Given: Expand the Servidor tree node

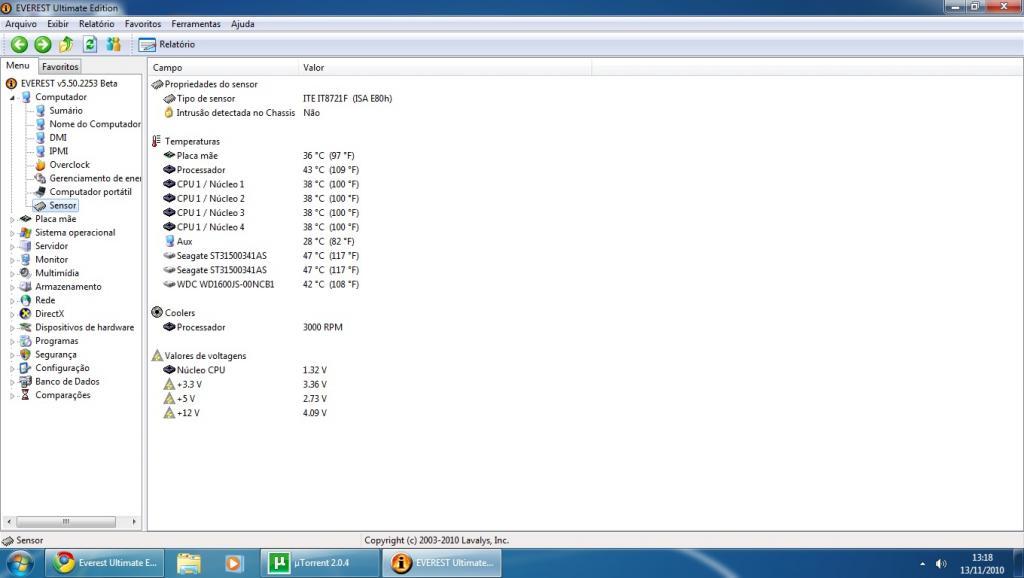Looking at the screenshot, I should [x=12, y=246].
